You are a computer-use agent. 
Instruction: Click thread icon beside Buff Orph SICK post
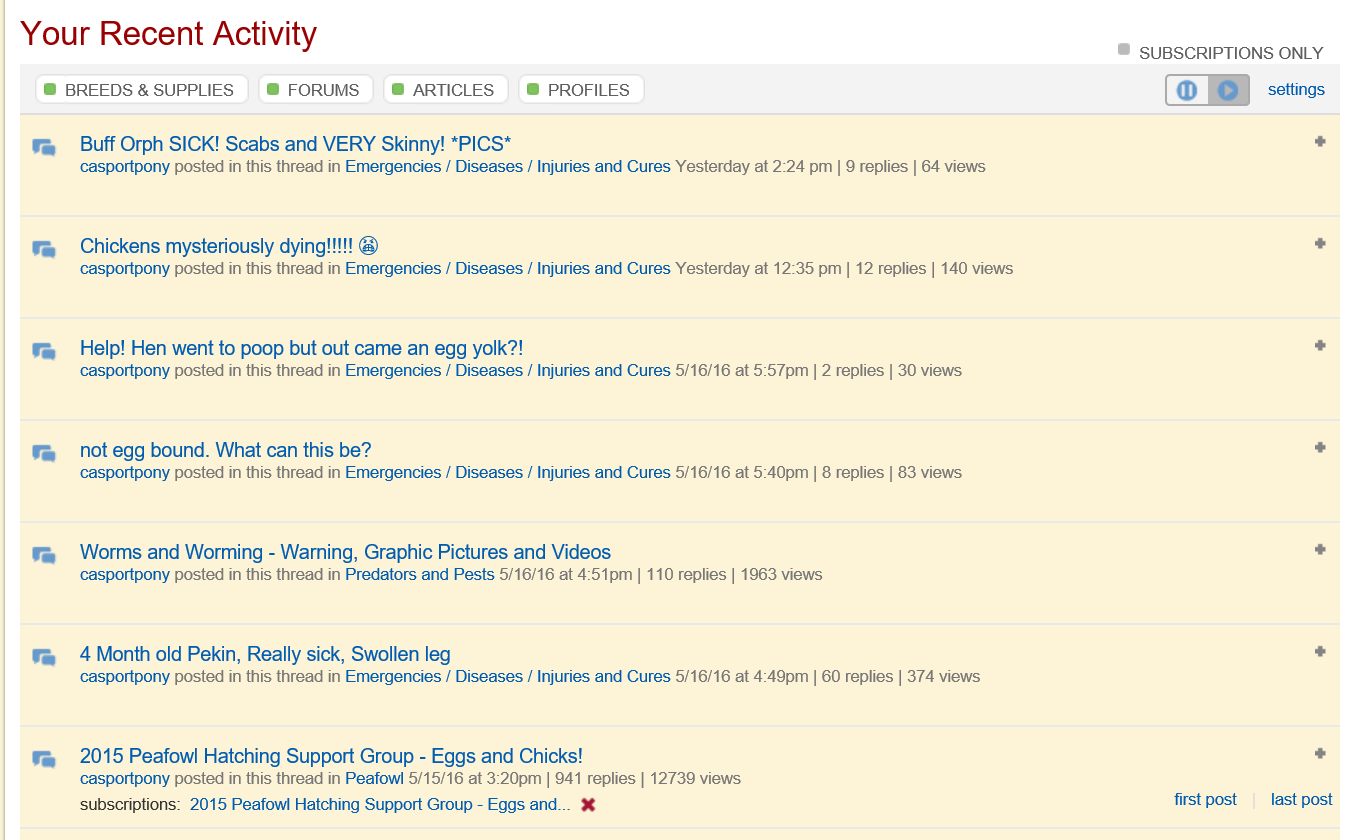pos(44,148)
